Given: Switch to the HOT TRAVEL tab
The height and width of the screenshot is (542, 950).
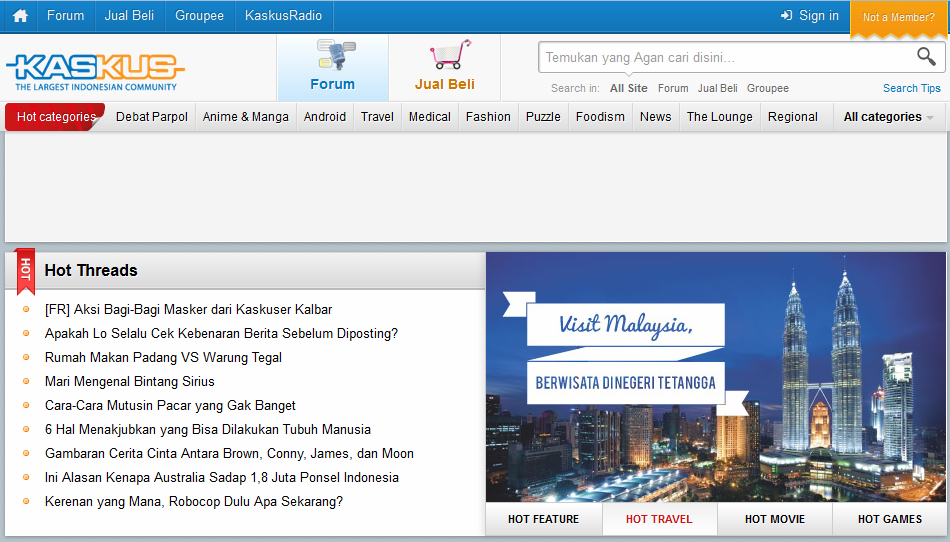Looking at the screenshot, I should click(659, 519).
